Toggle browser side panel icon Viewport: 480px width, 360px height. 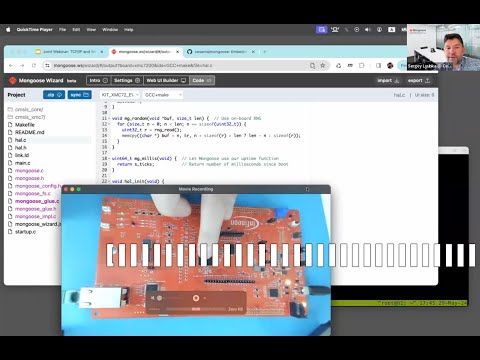pos(378,65)
